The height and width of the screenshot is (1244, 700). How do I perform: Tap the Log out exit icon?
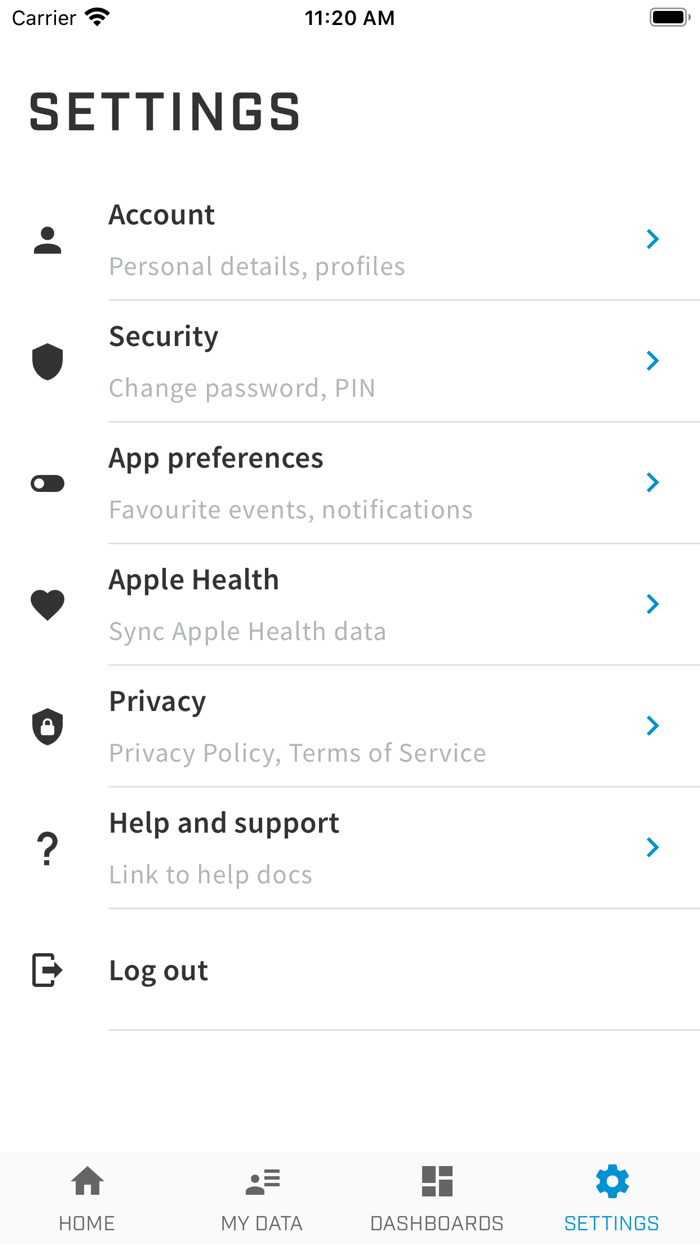point(47,970)
